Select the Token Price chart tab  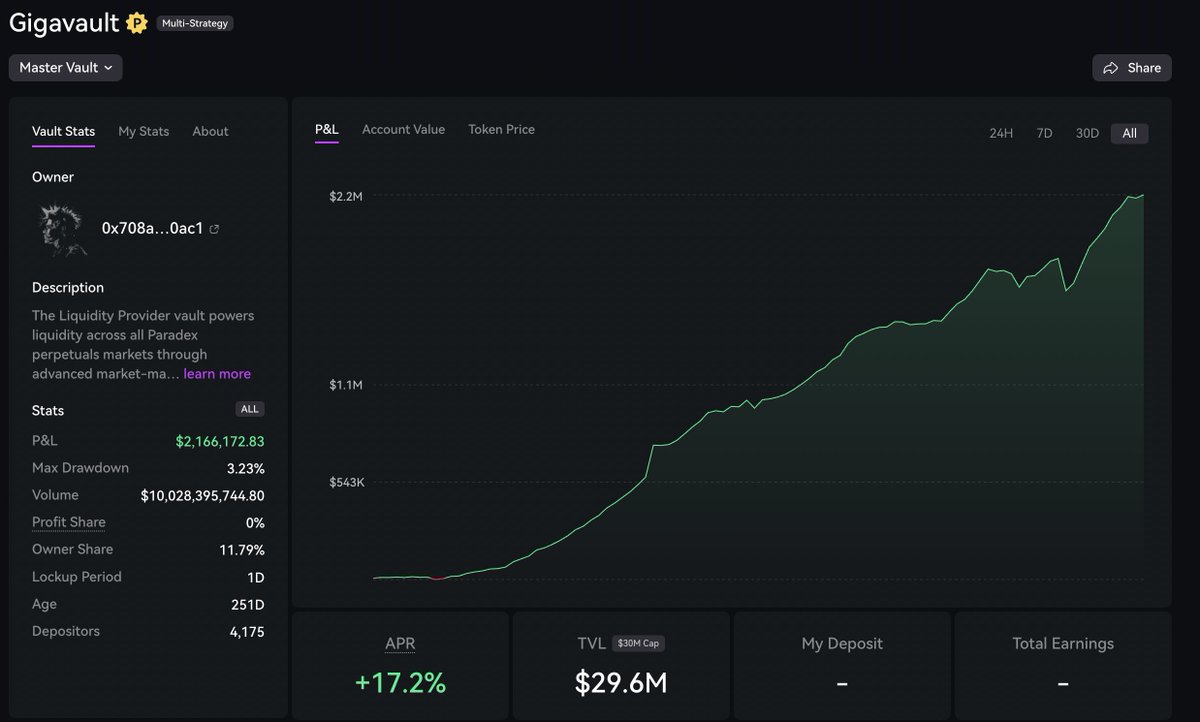[x=501, y=129]
